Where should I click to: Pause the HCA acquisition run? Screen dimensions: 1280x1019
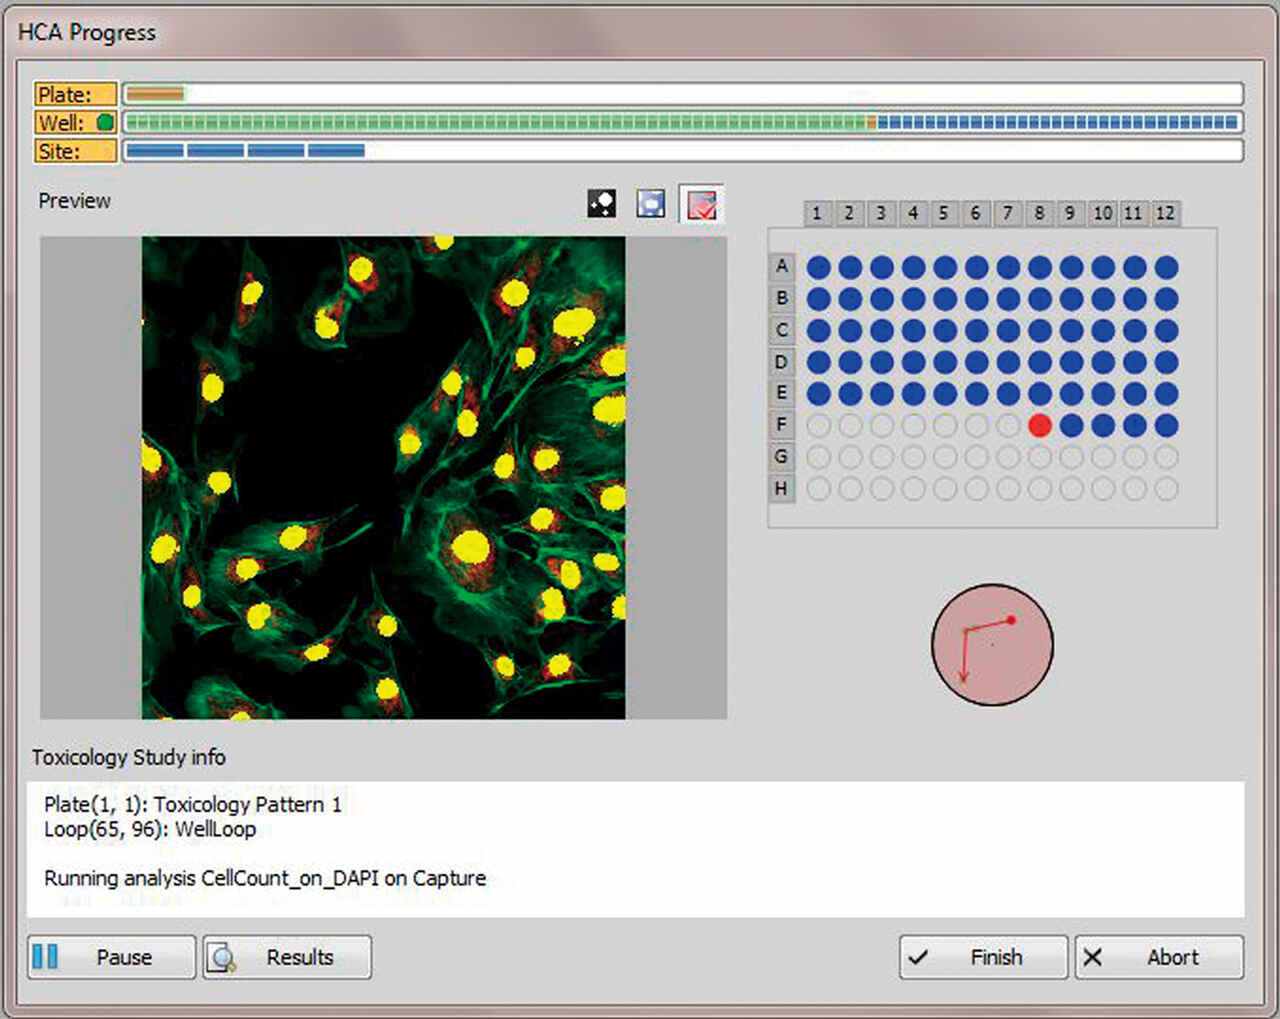pos(110,957)
